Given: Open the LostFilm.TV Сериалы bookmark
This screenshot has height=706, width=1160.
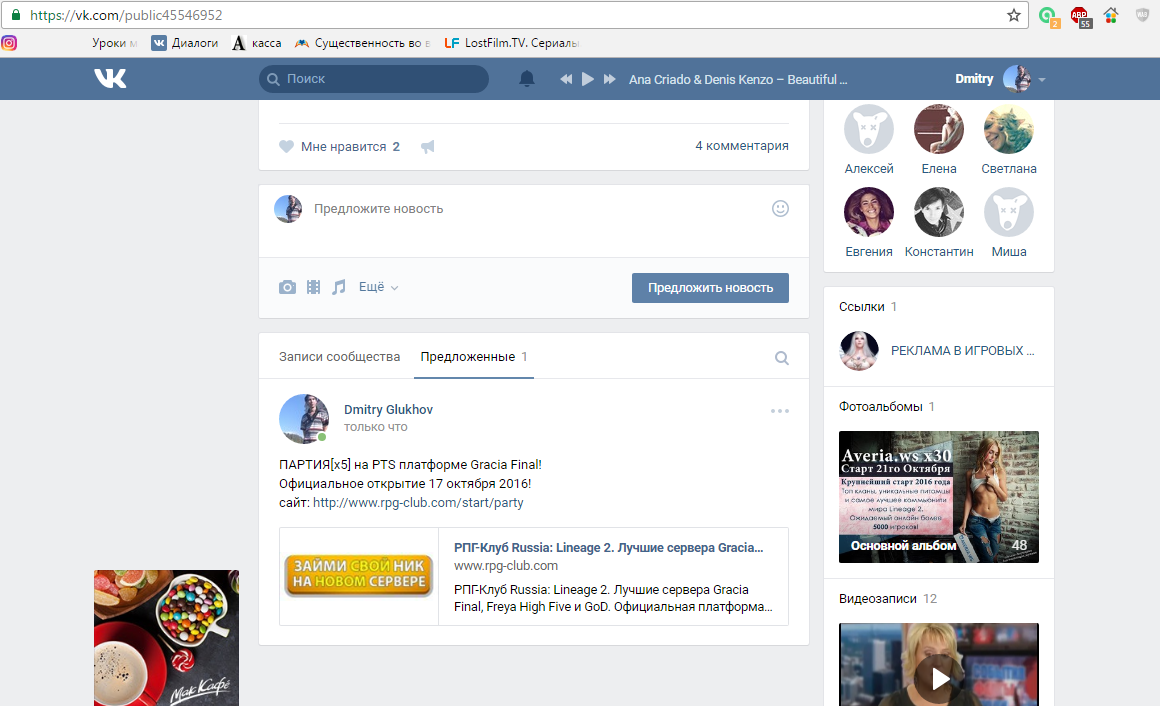Looking at the screenshot, I should [511, 43].
